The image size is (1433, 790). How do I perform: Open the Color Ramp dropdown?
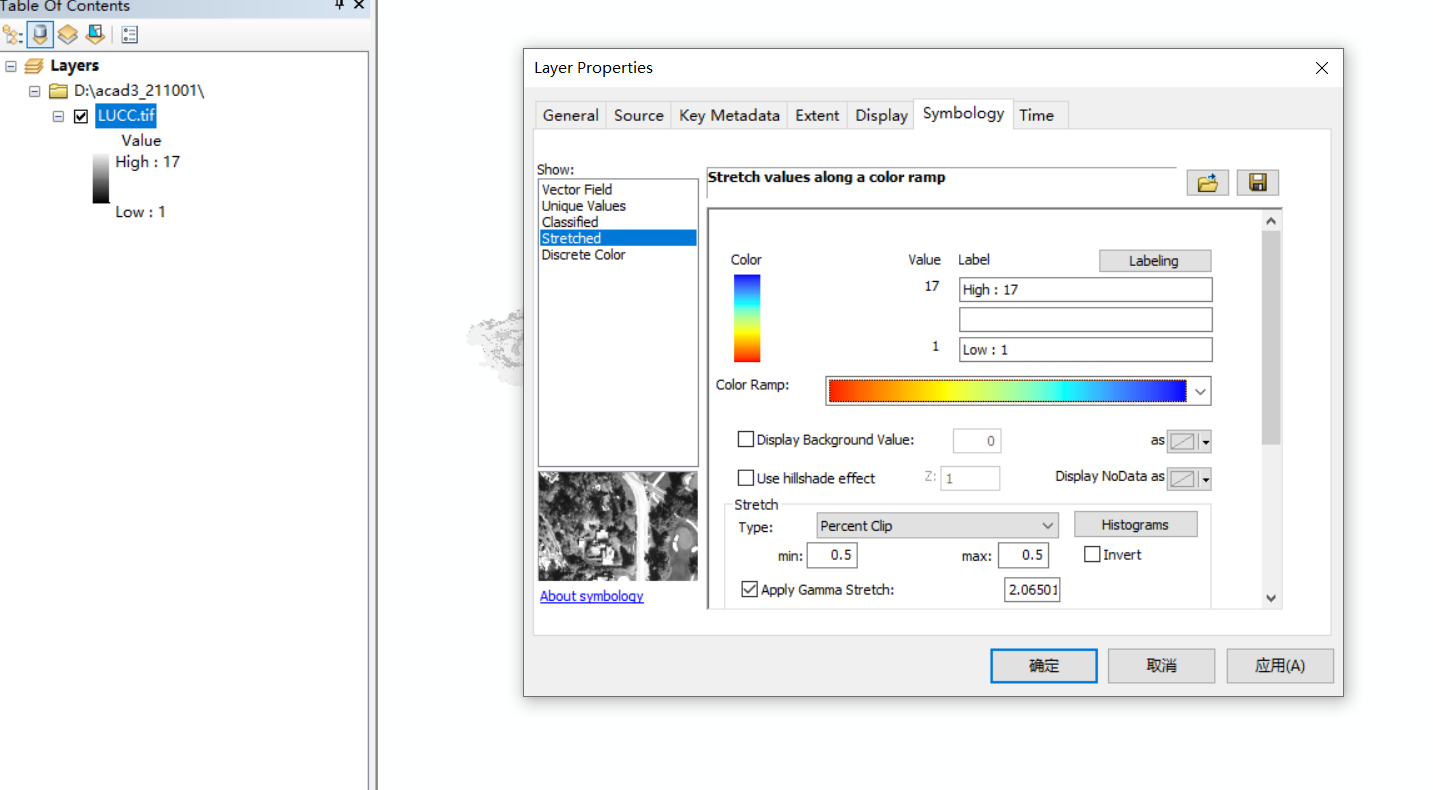(x=1200, y=391)
